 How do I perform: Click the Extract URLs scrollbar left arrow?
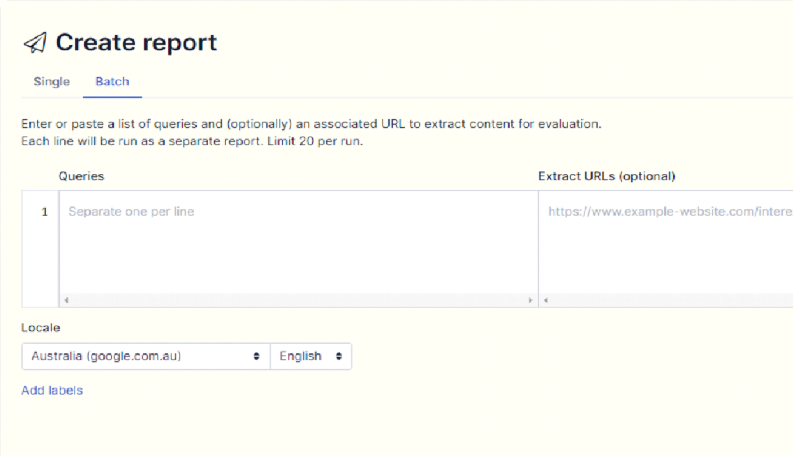coord(546,300)
